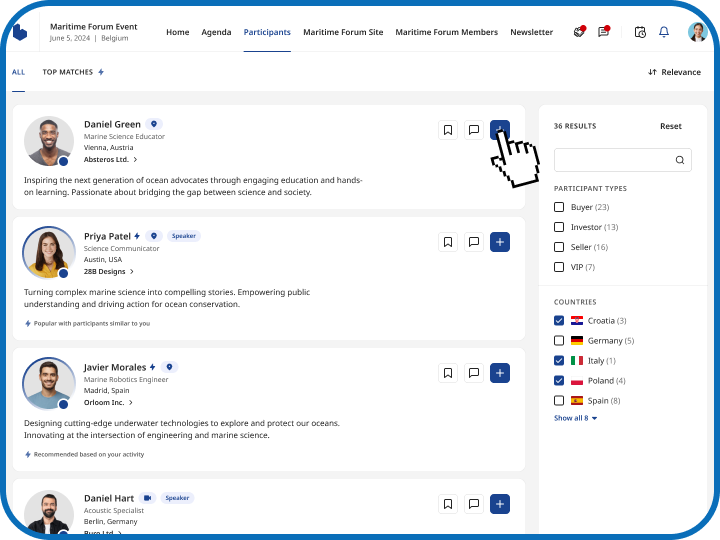Click the plus button for Priya Patel
This screenshot has width=720, height=540.
[x=500, y=242]
